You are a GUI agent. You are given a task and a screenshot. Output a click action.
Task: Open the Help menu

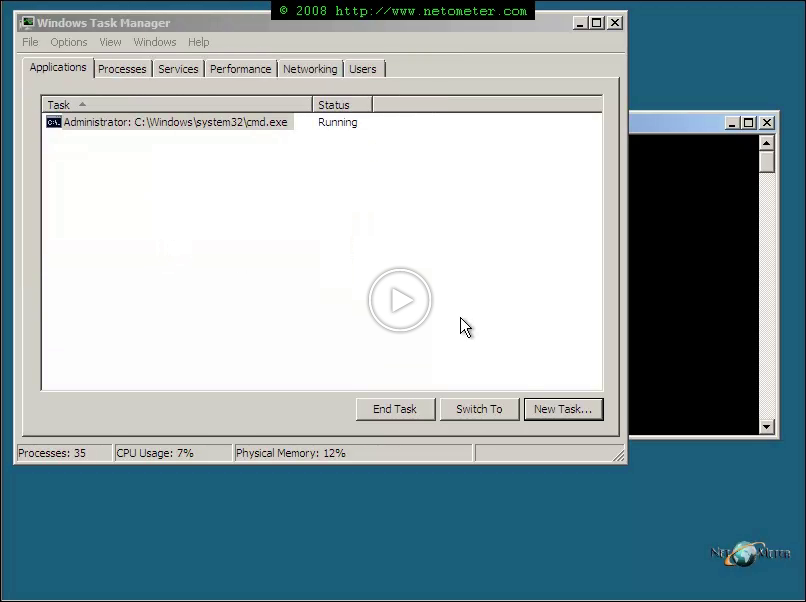198,42
